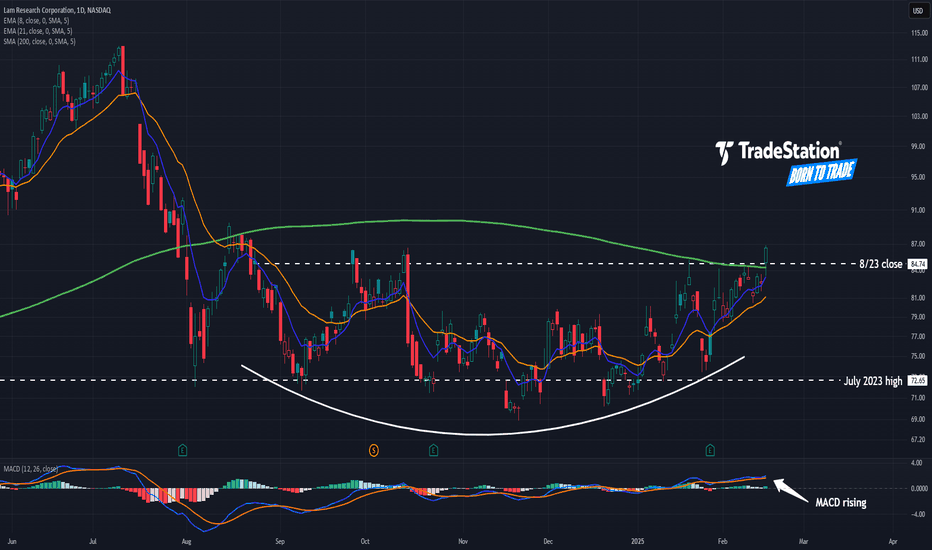932x550 pixels.
Task: Select the 'July 2023 high' line label
Action: point(873,381)
